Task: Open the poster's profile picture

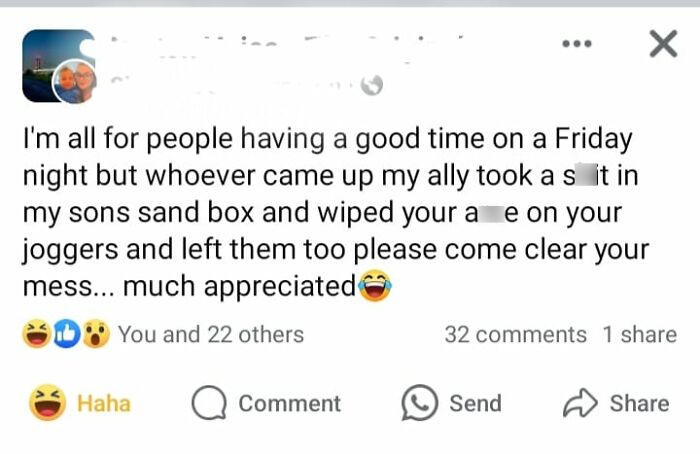Action: (x=58, y=66)
